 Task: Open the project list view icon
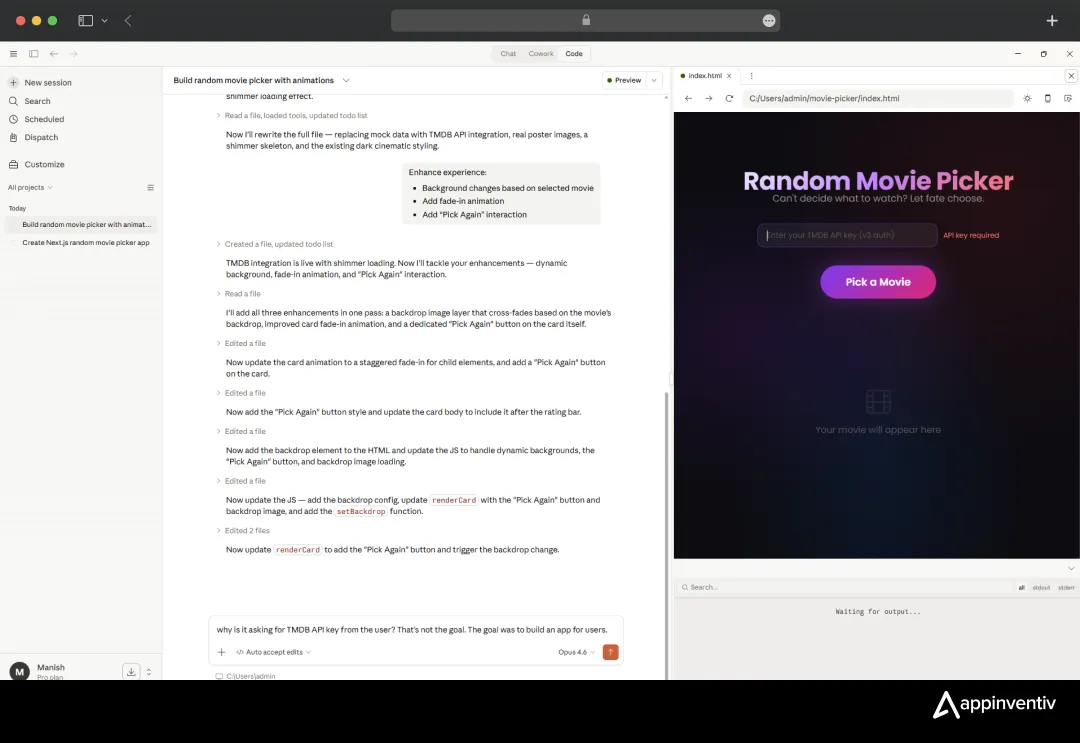pyautogui.click(x=151, y=187)
